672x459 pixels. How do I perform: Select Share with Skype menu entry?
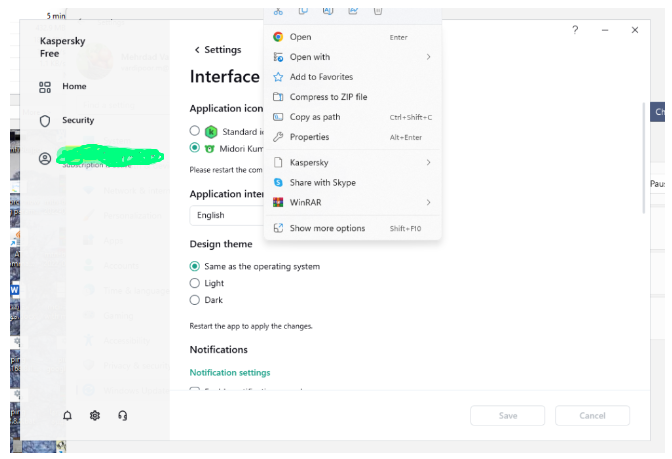click(322, 183)
